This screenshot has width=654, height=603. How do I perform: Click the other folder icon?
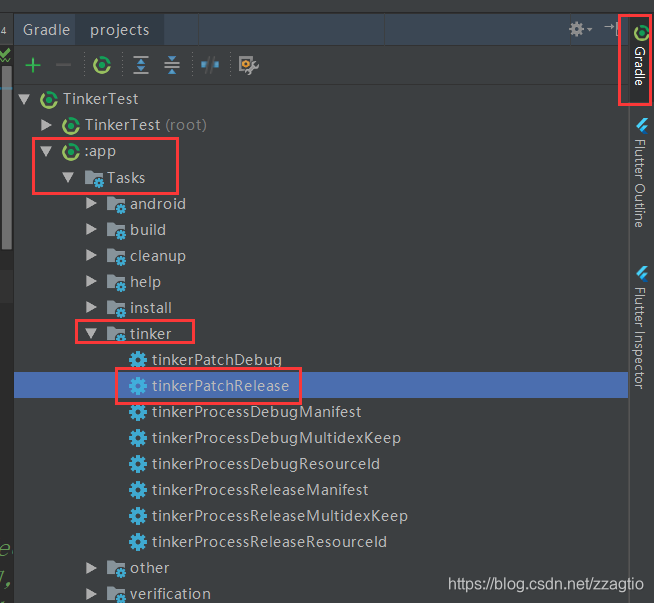pos(116,569)
